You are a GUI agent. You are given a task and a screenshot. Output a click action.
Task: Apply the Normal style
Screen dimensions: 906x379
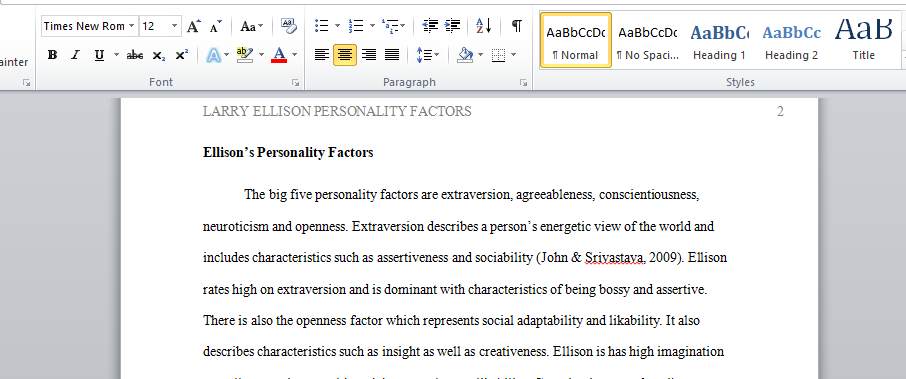pyautogui.click(x=575, y=40)
